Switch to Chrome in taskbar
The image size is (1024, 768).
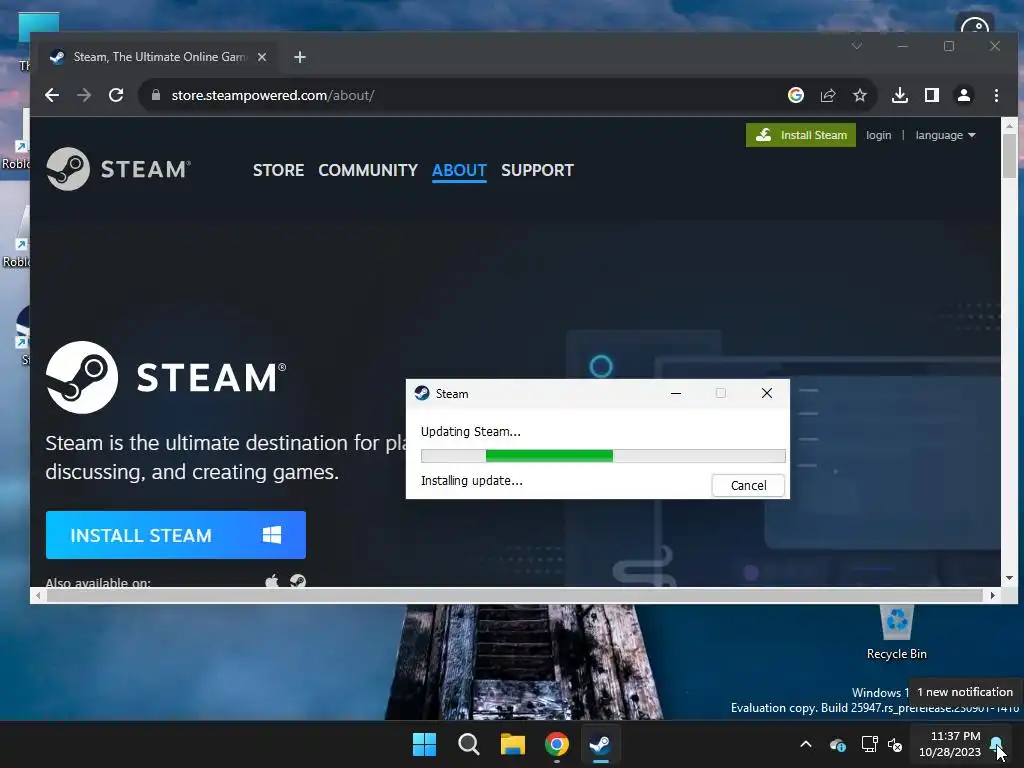click(556, 744)
